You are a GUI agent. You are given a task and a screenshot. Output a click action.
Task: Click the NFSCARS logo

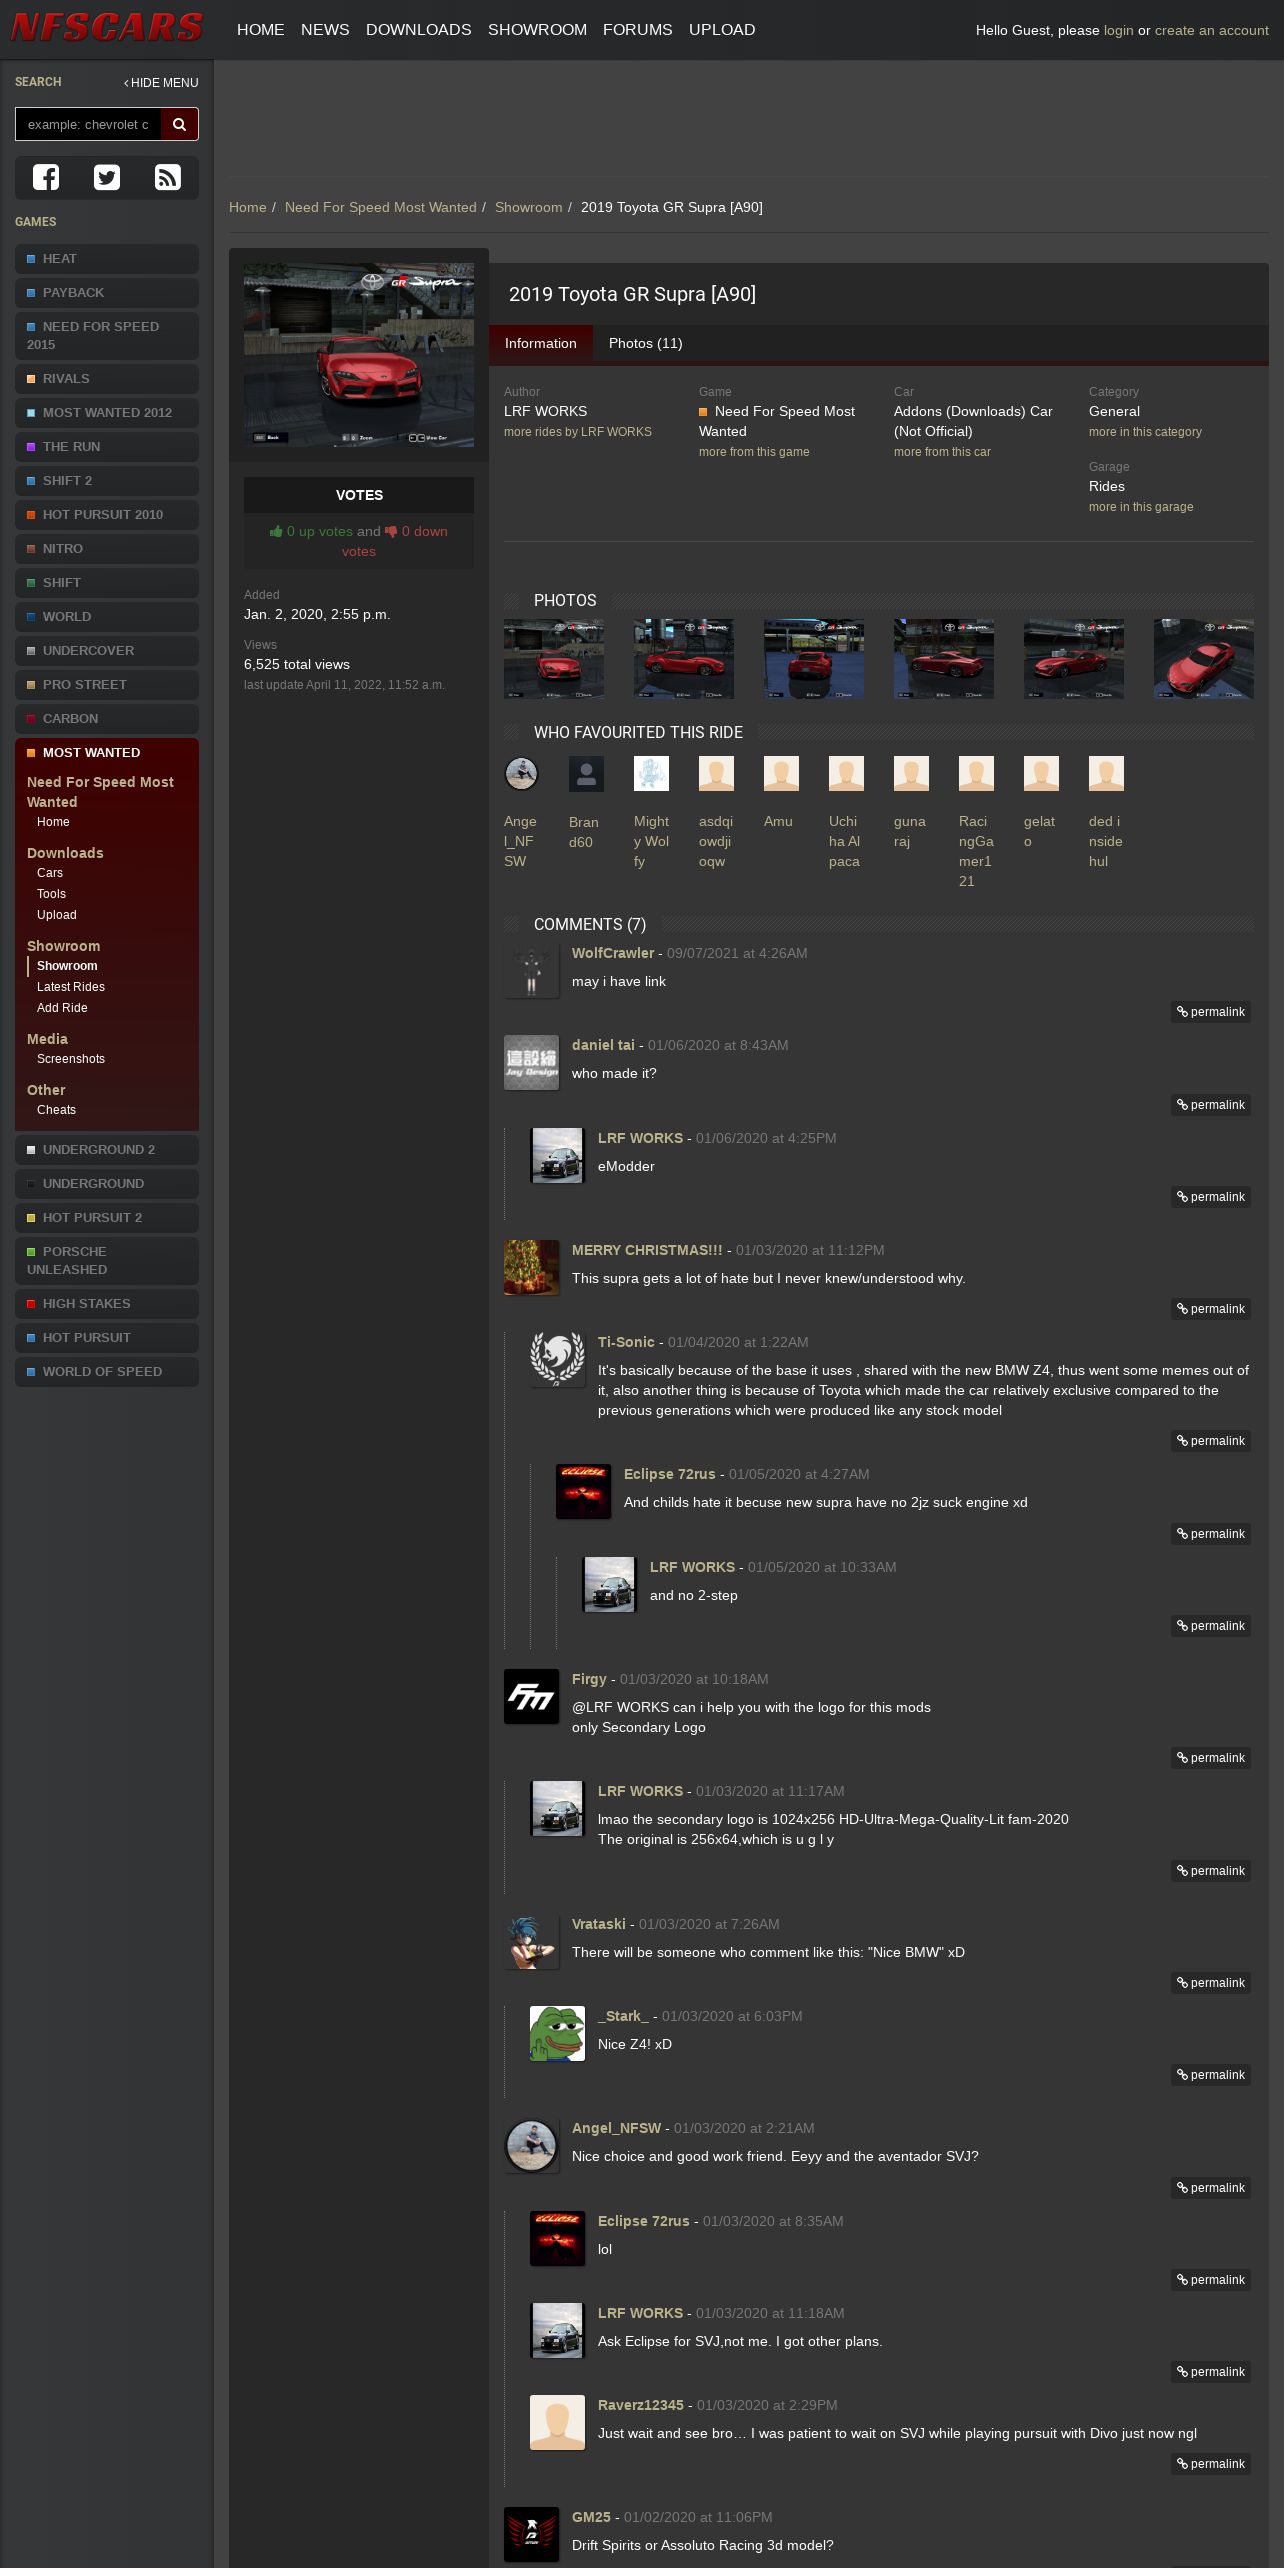tap(107, 27)
